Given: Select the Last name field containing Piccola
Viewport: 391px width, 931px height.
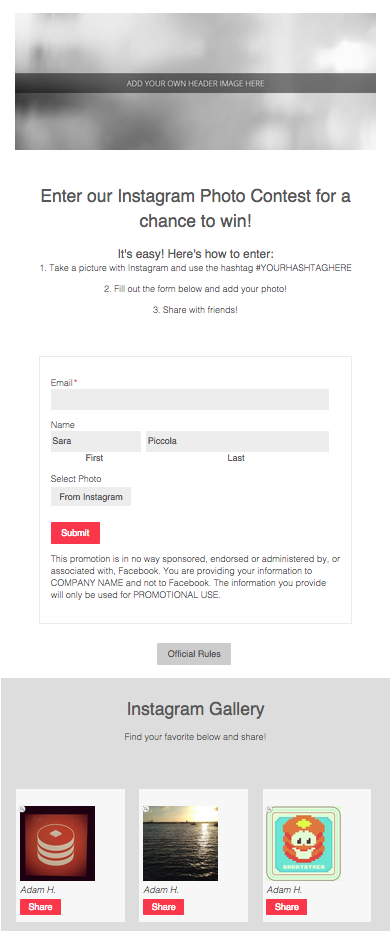Looking at the screenshot, I should 237,441.
